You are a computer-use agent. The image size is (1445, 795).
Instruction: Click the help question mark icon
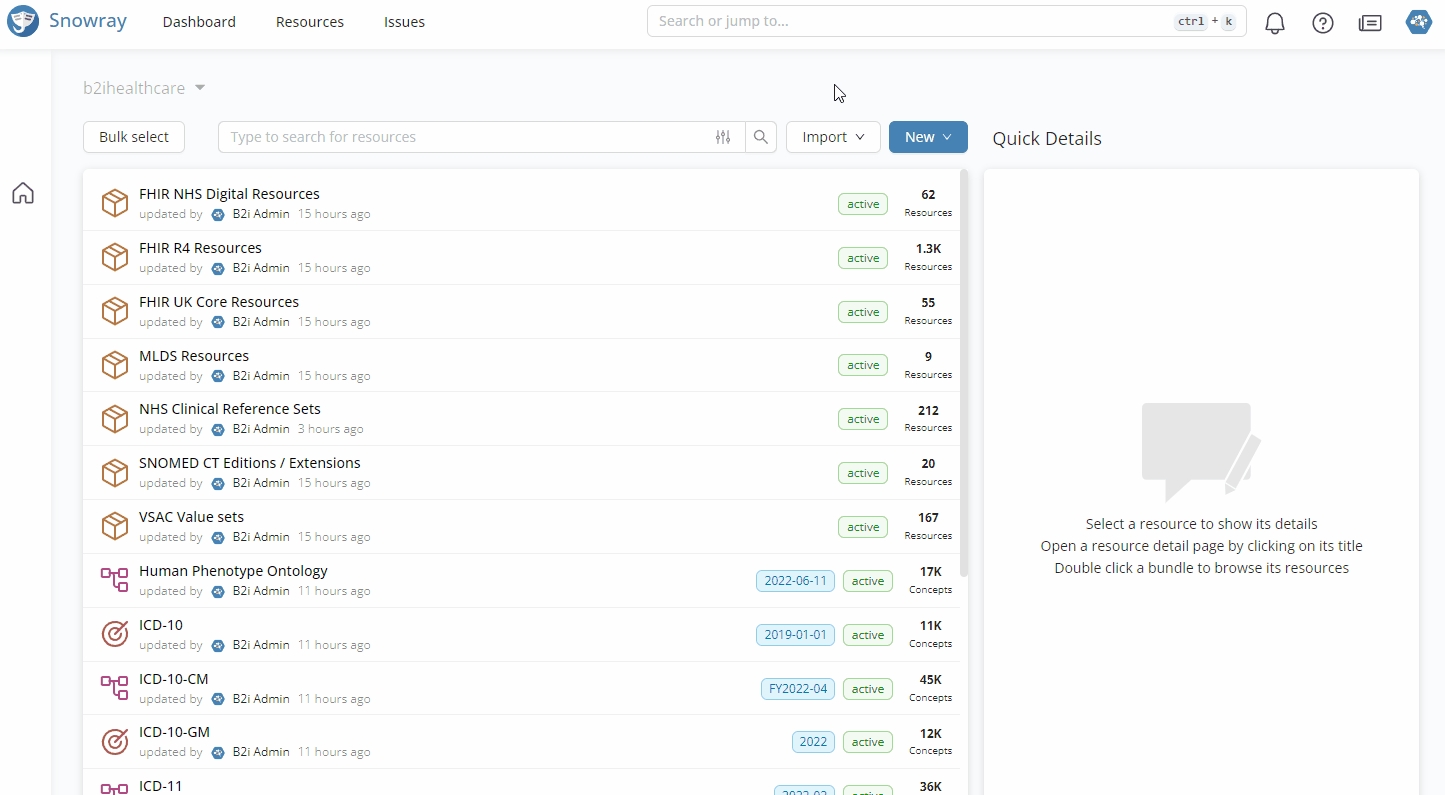1323,23
